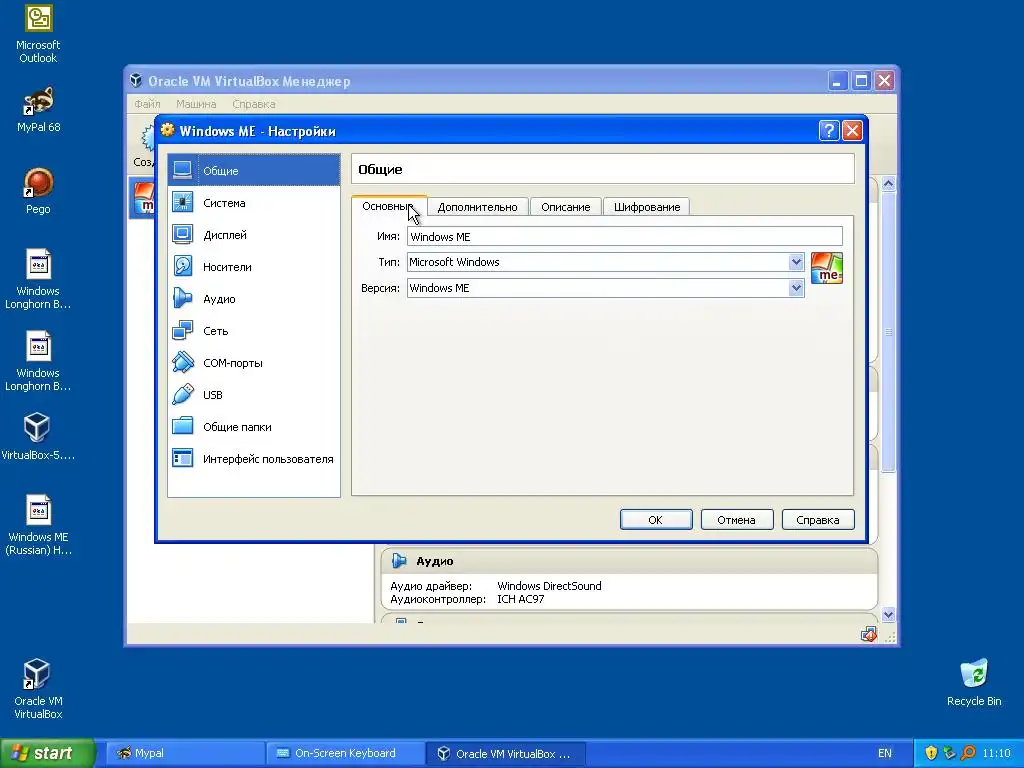
Task: Switch to the Описание tab
Action: tap(566, 207)
